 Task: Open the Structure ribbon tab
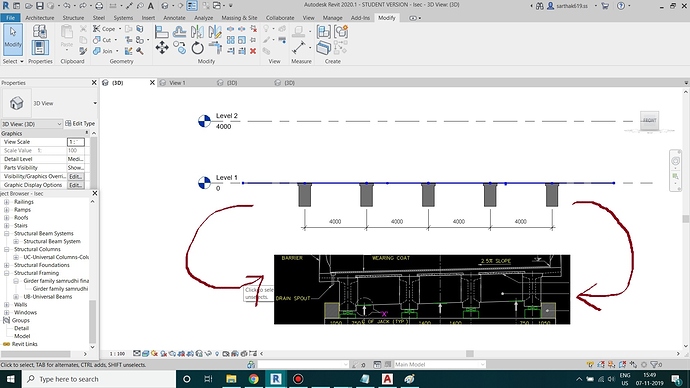tap(73, 18)
